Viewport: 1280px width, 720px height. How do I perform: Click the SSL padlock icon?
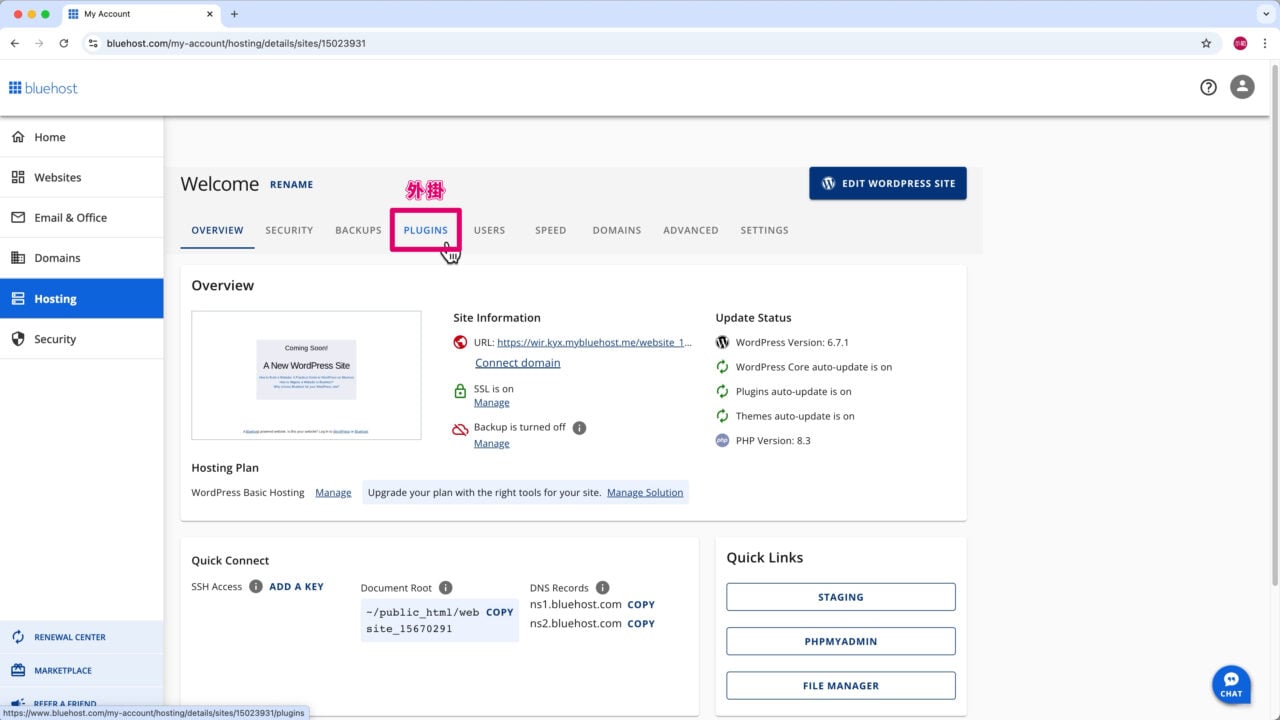[460, 391]
